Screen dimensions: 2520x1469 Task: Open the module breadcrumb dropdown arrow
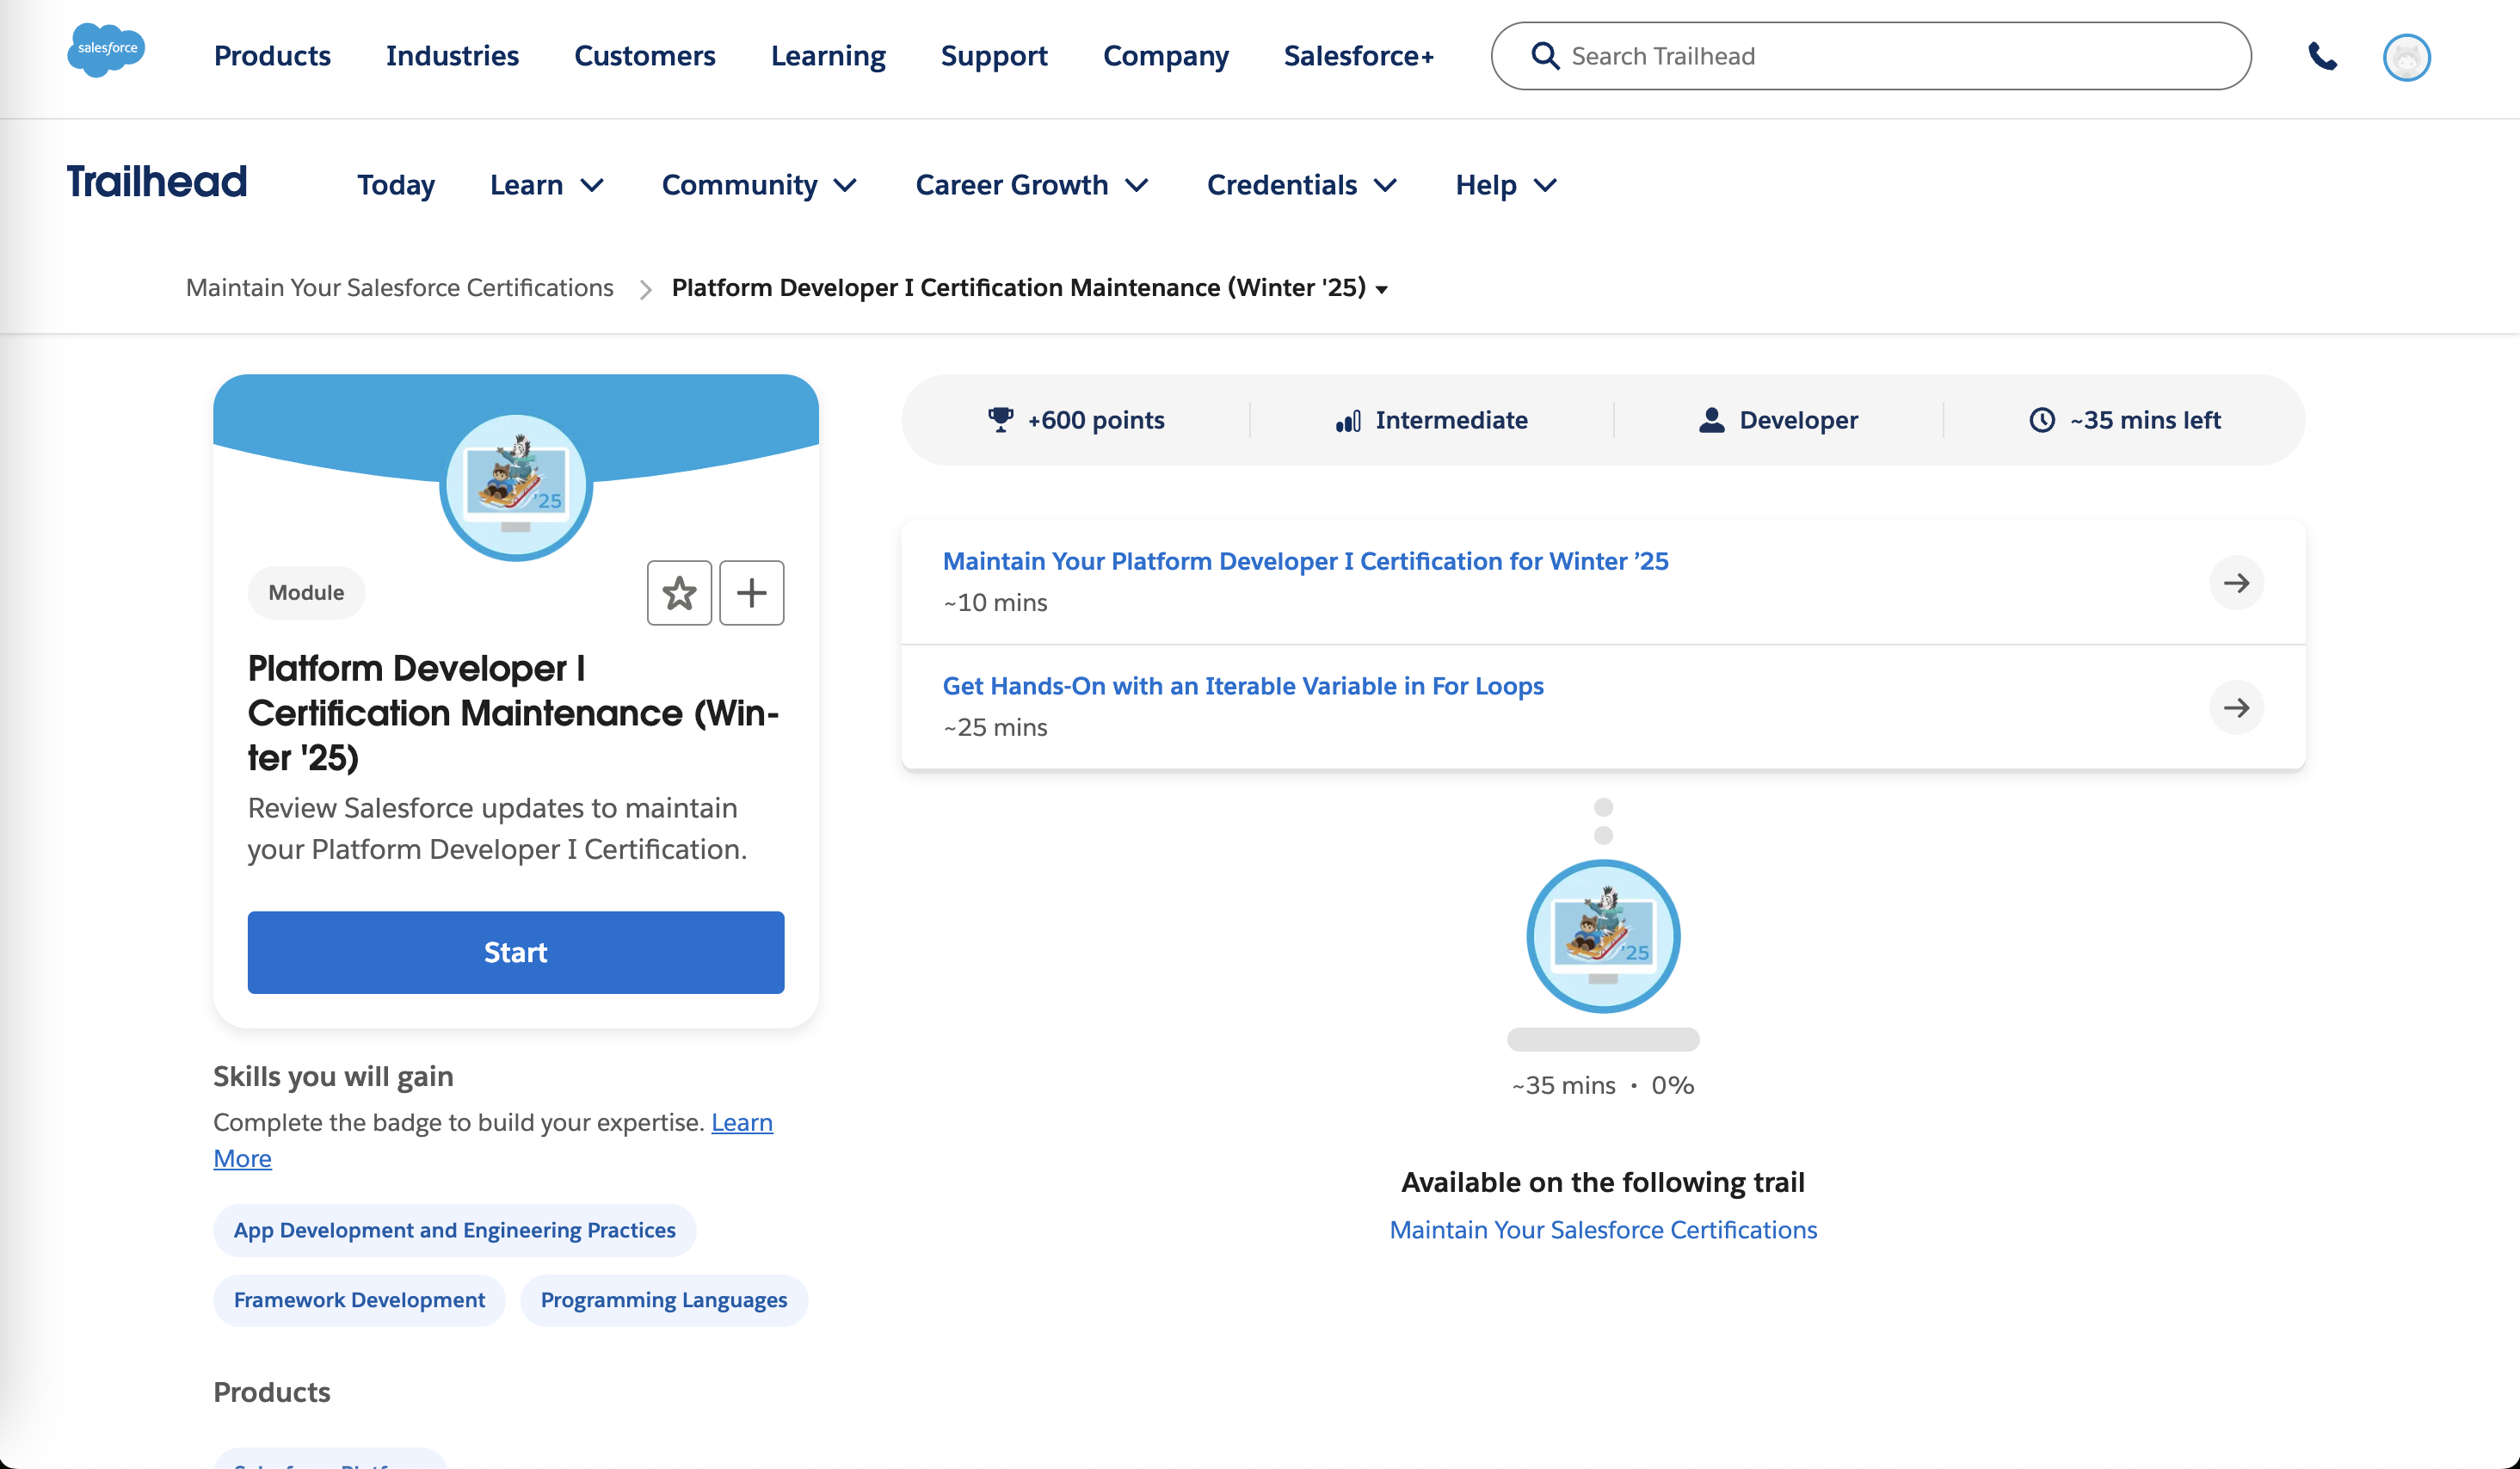coord(1382,290)
